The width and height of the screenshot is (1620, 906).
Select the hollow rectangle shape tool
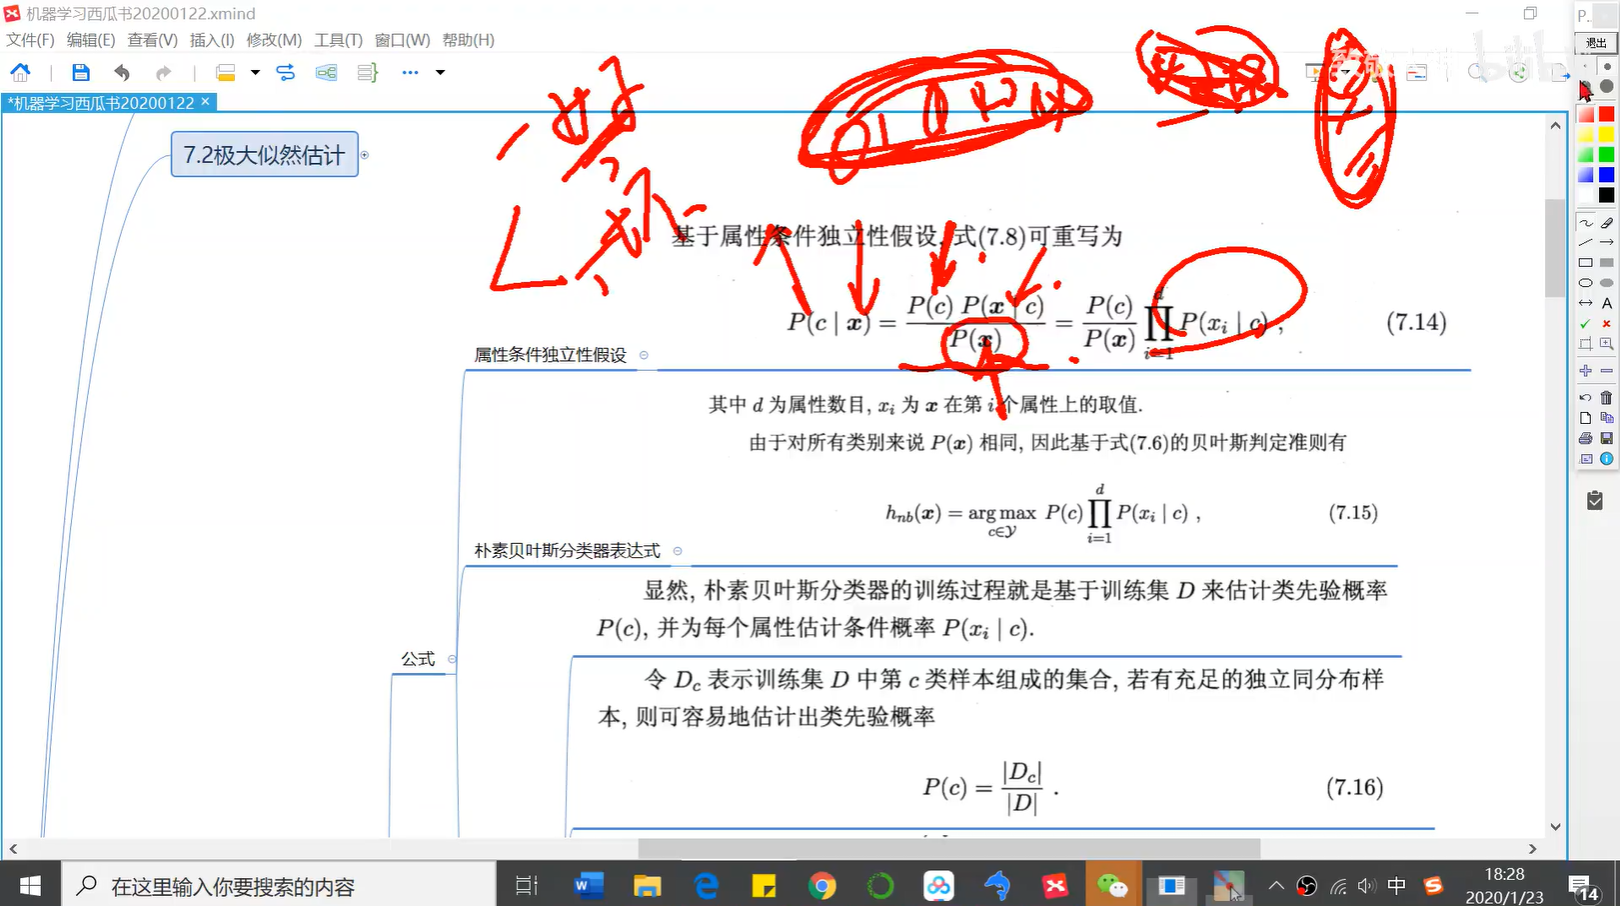[x=1586, y=263]
